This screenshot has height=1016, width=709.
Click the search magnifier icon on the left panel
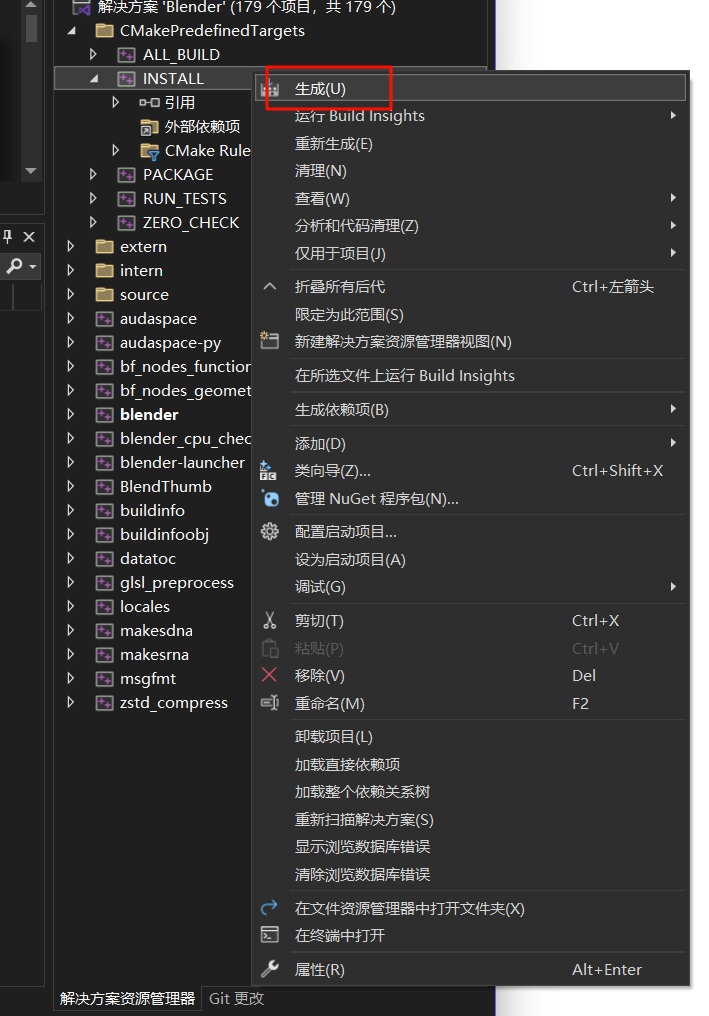pos(14,266)
